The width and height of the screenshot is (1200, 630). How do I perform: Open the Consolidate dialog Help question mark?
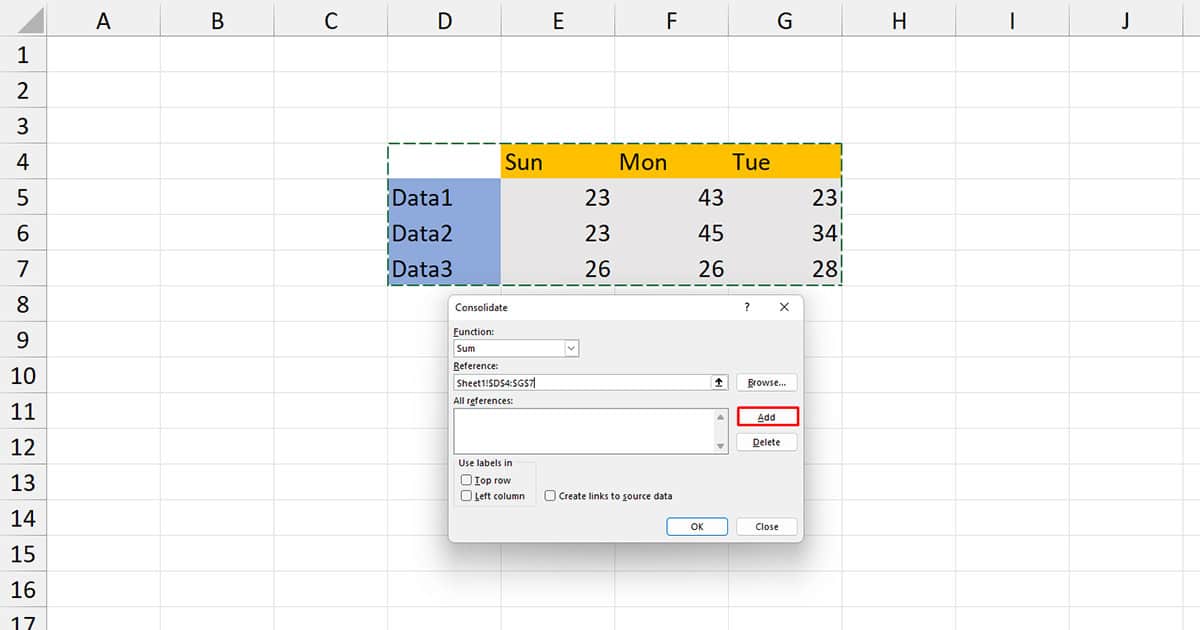pos(746,307)
